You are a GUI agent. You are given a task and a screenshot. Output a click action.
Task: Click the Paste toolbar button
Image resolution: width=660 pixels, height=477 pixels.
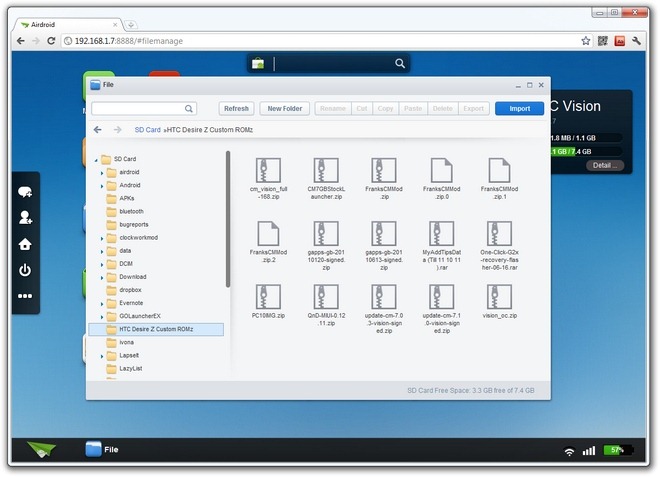[413, 109]
